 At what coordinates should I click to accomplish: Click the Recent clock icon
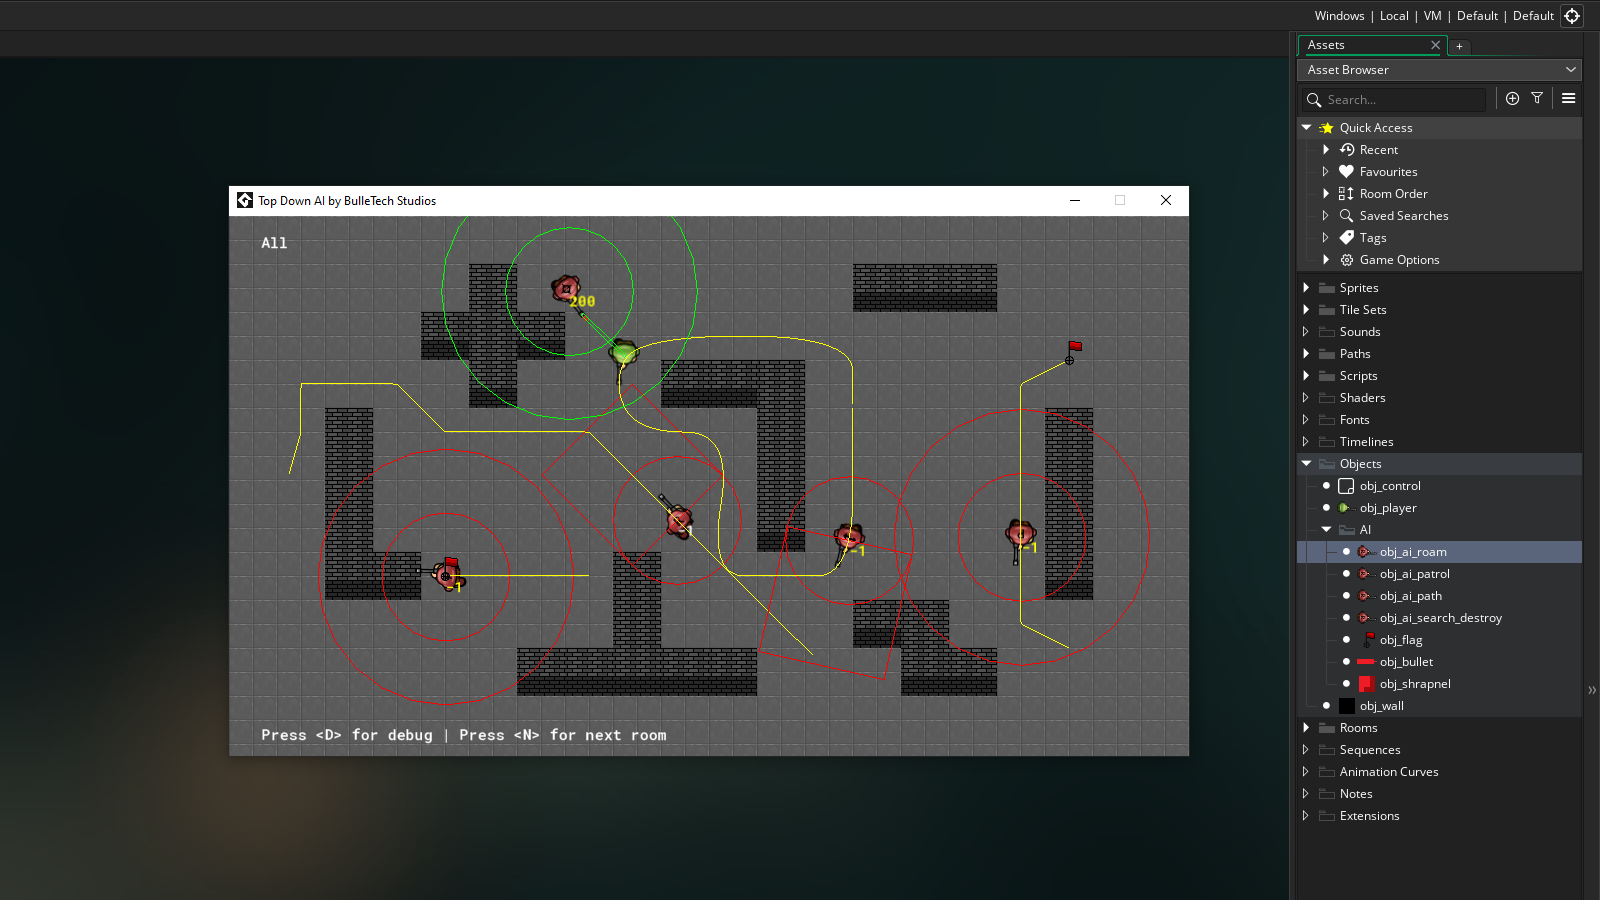pyautogui.click(x=1347, y=150)
